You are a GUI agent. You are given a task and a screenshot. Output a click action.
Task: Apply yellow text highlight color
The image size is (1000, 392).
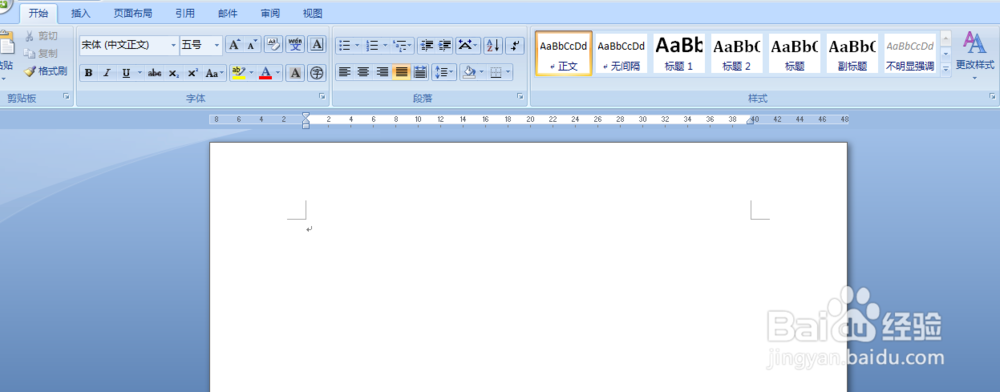coord(239,73)
